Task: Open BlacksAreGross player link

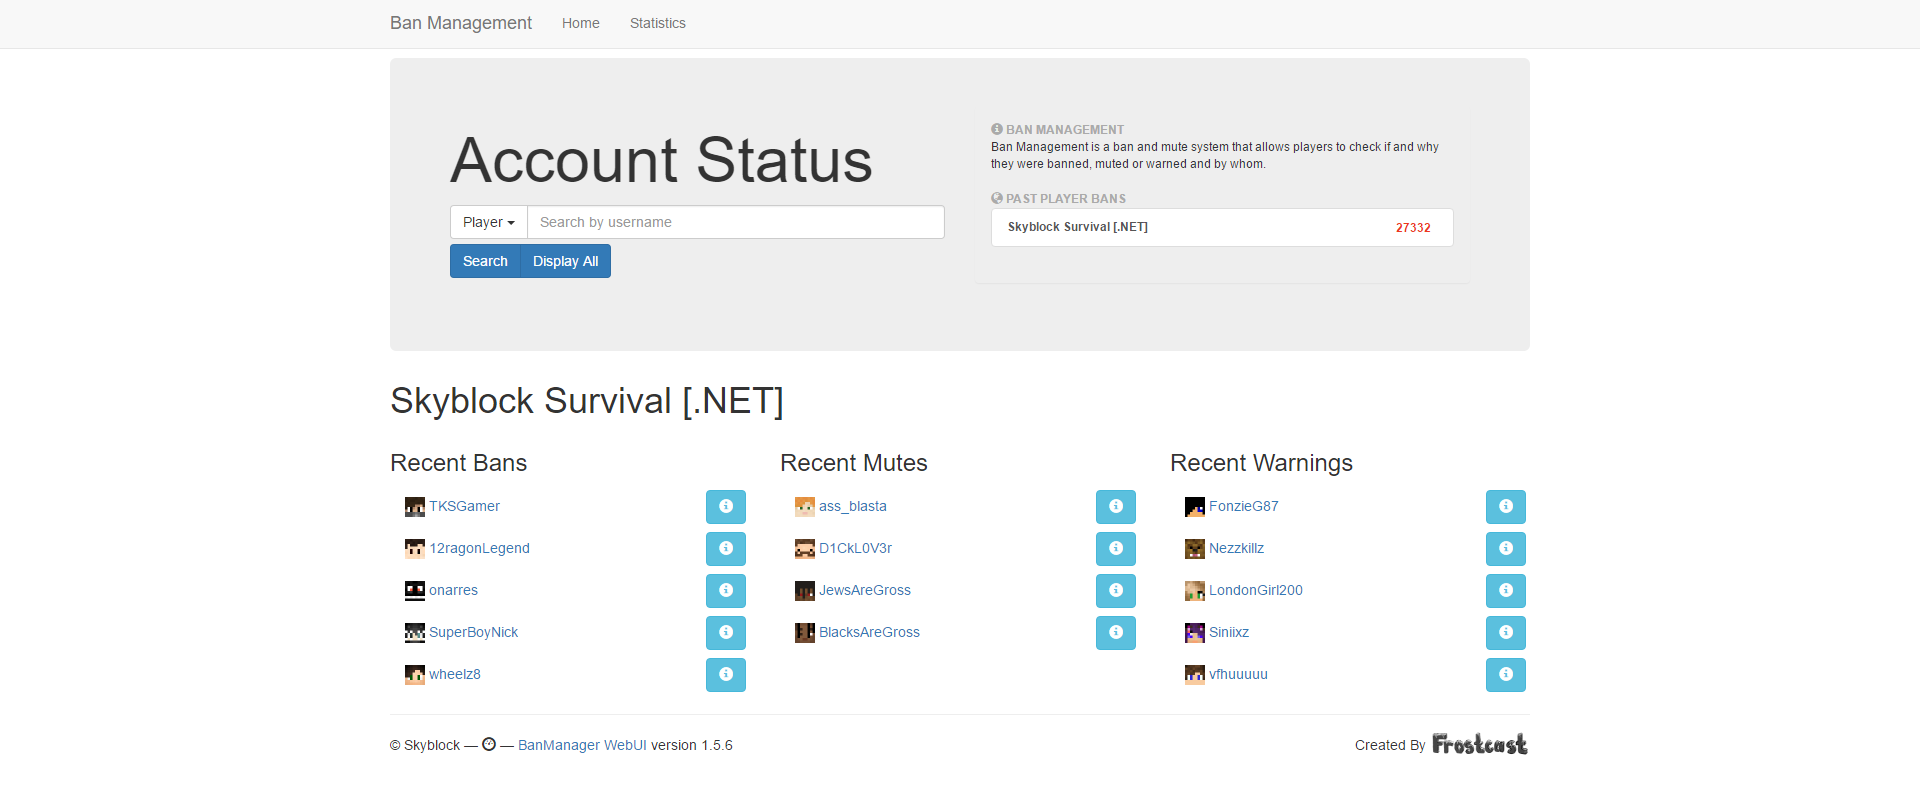Action: (x=869, y=632)
